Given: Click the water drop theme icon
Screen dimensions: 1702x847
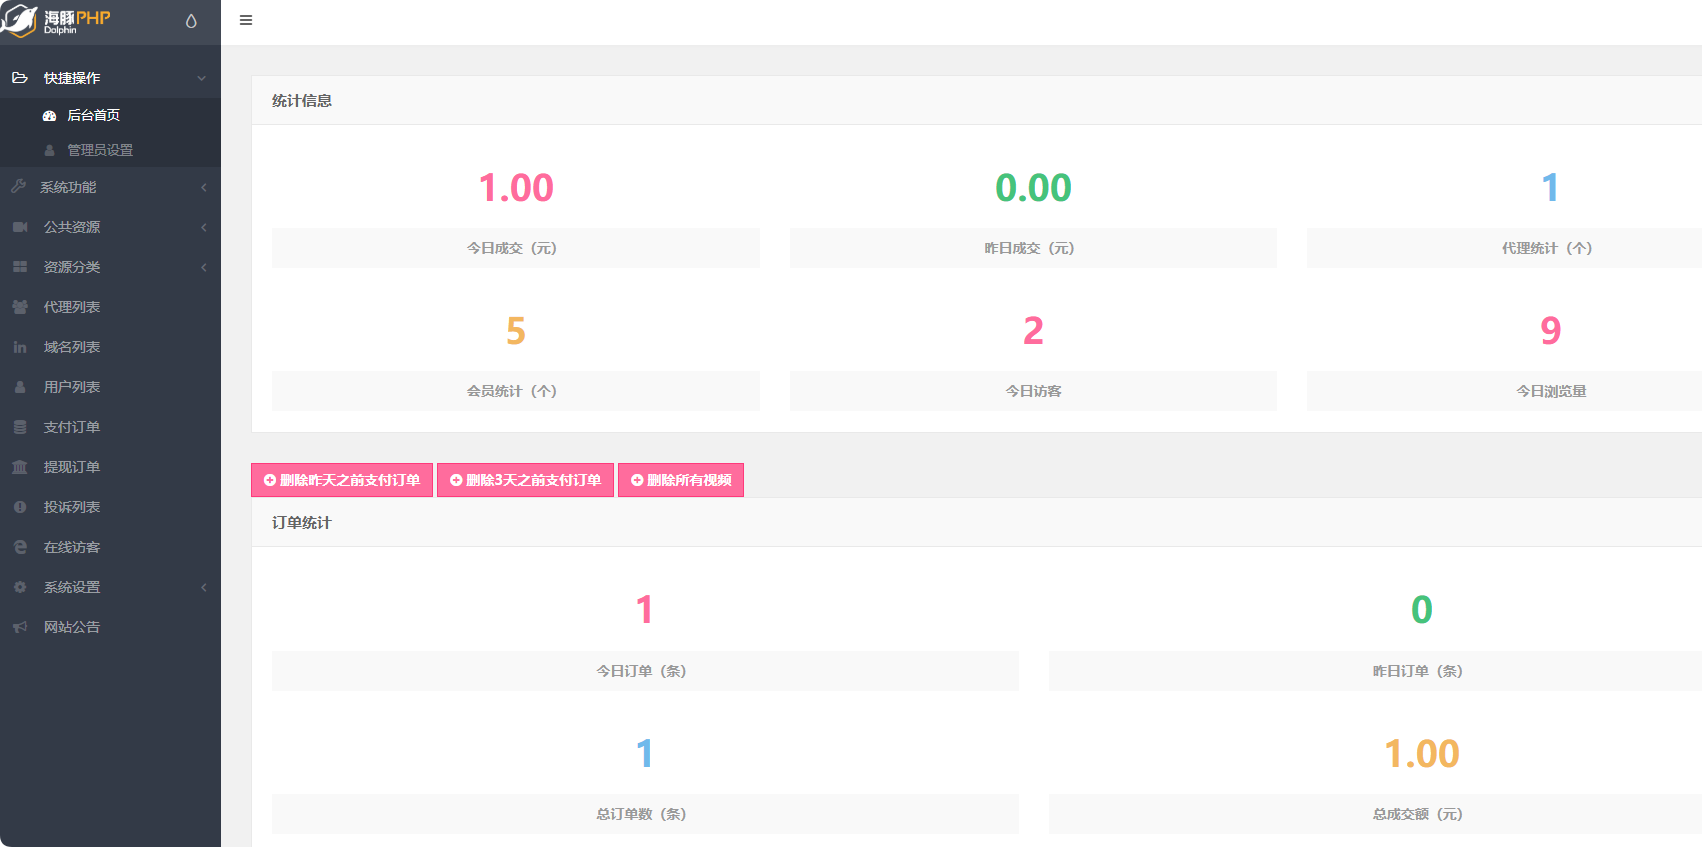Looking at the screenshot, I should tap(191, 21).
